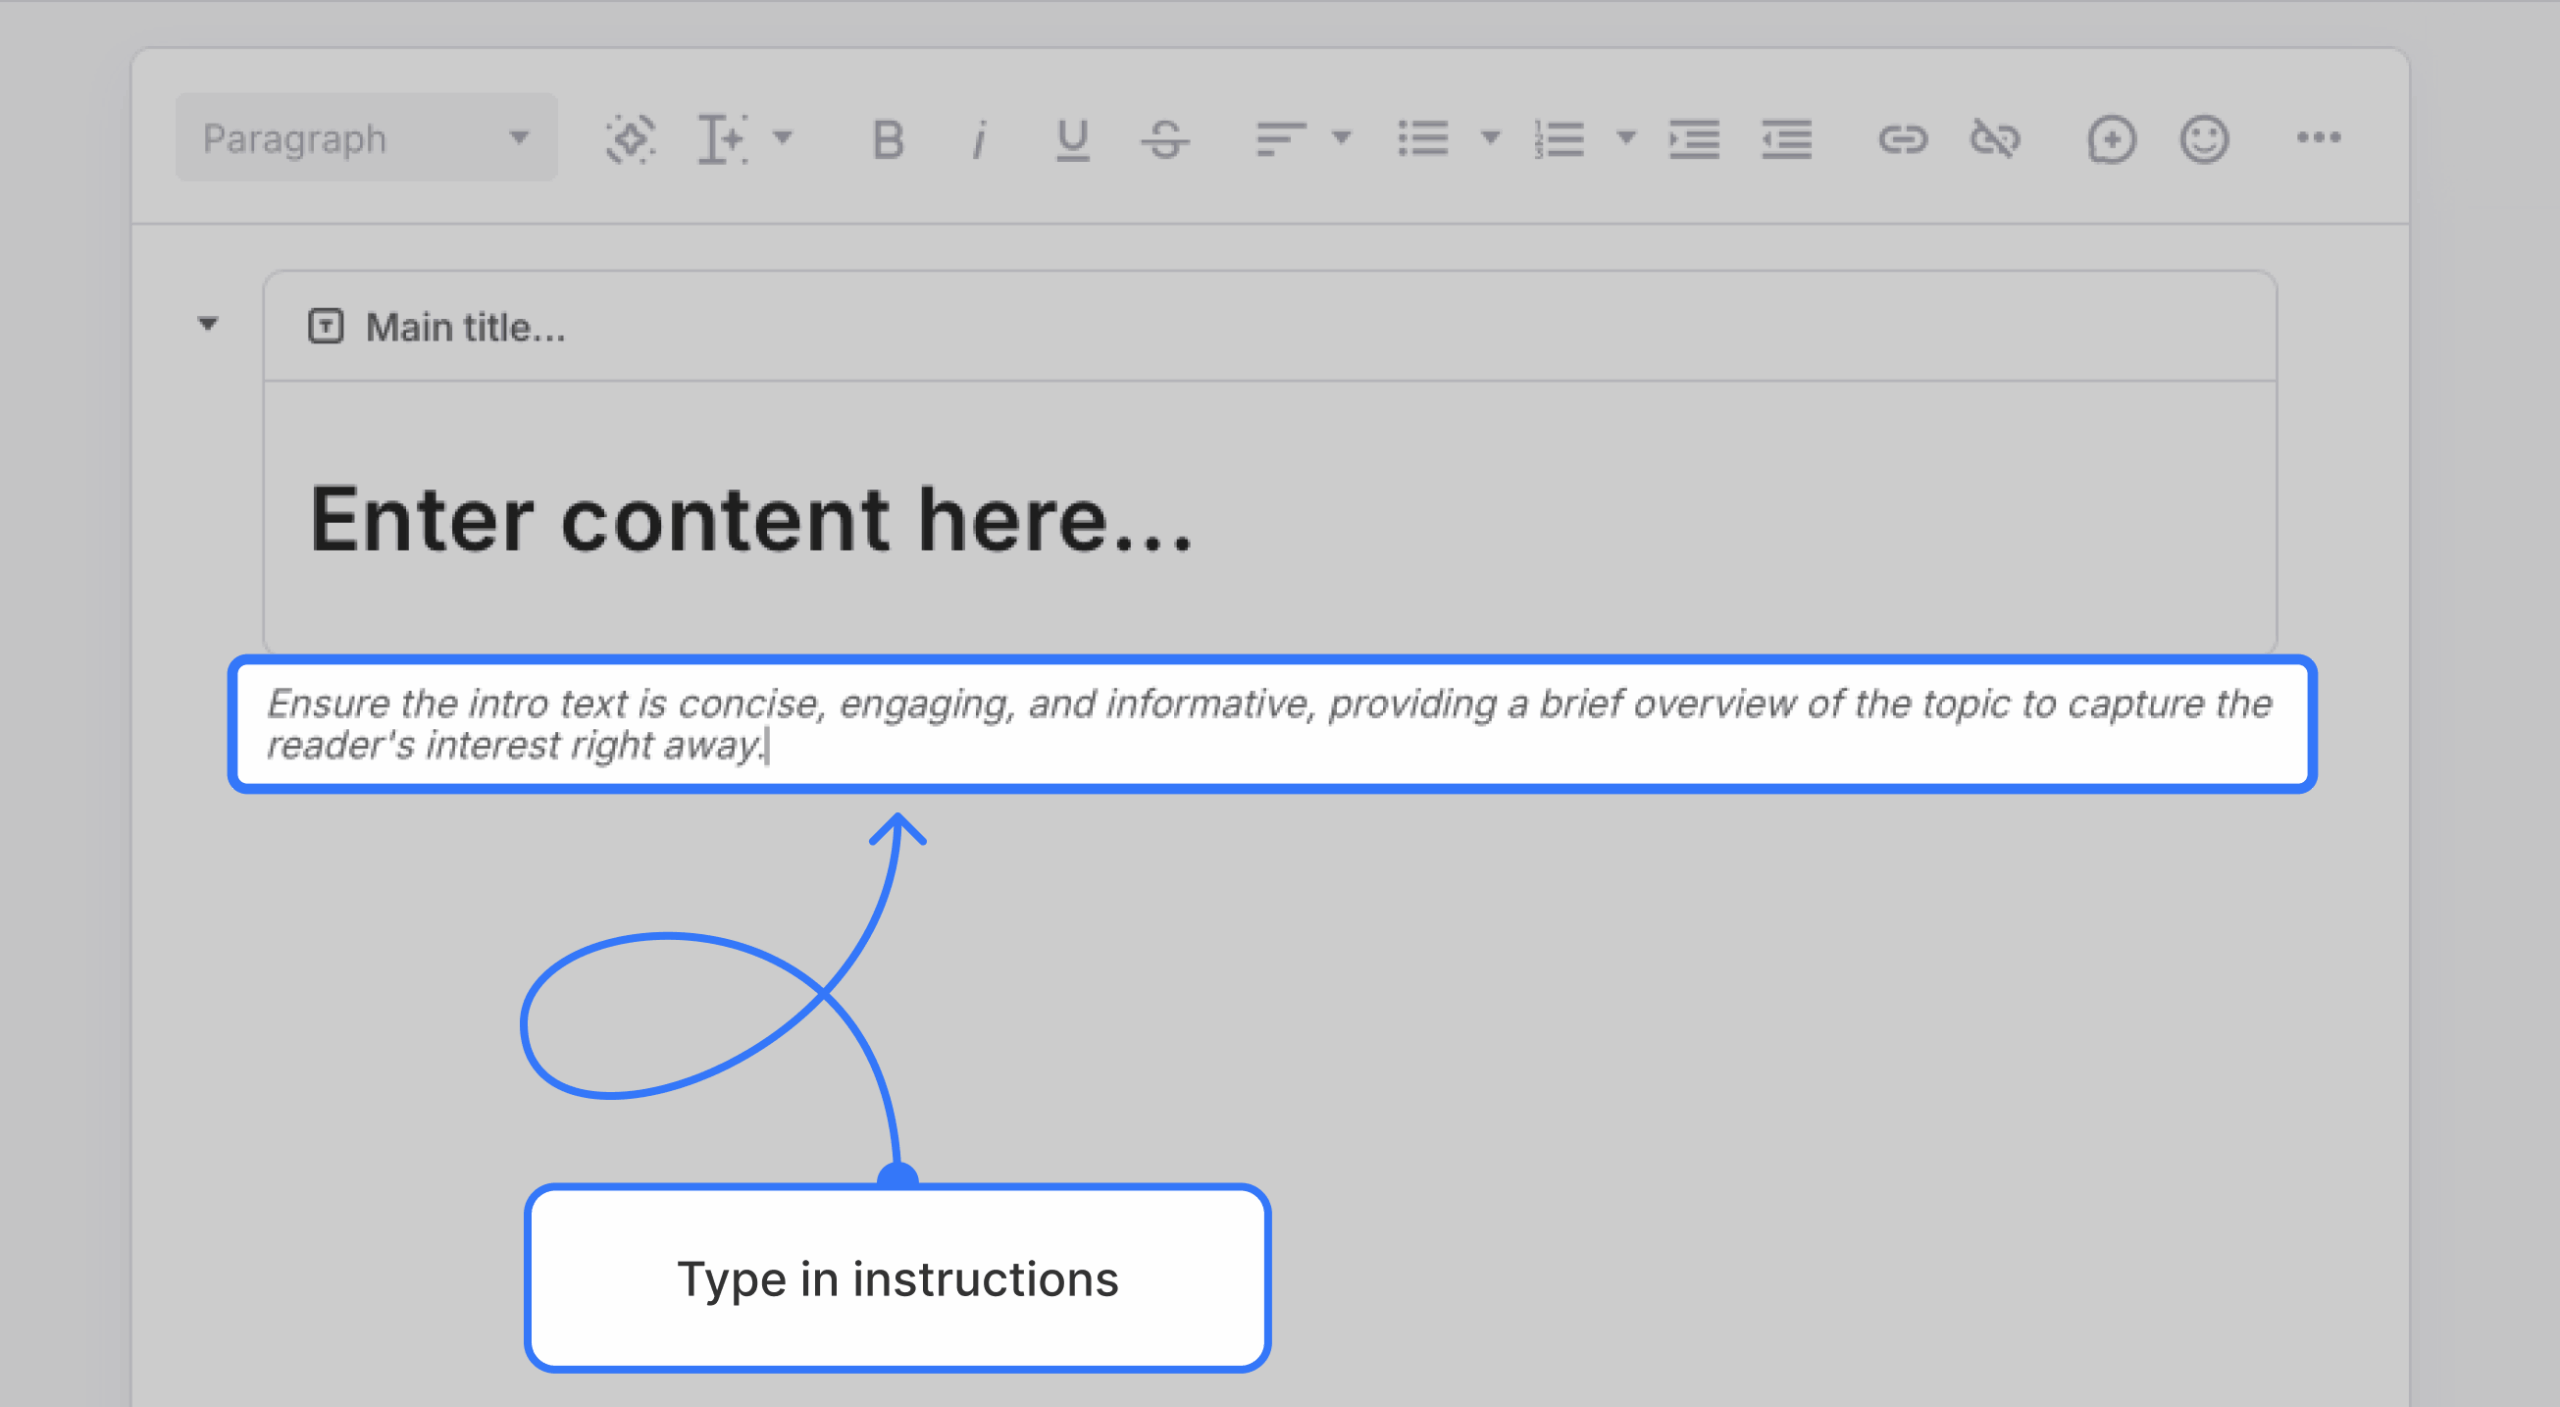Toggle bold formatting

(x=886, y=139)
